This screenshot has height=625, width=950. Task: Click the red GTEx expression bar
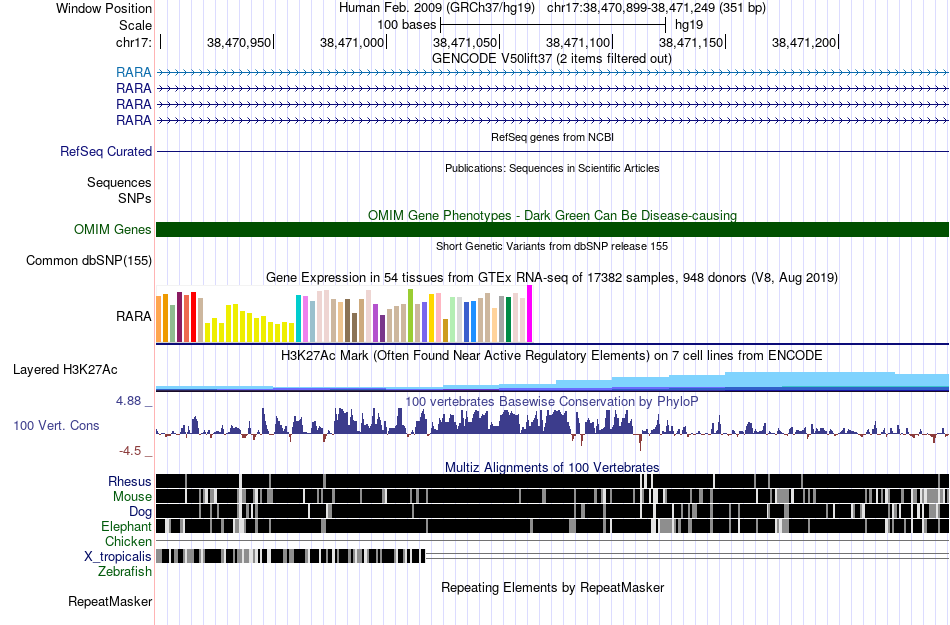193,317
